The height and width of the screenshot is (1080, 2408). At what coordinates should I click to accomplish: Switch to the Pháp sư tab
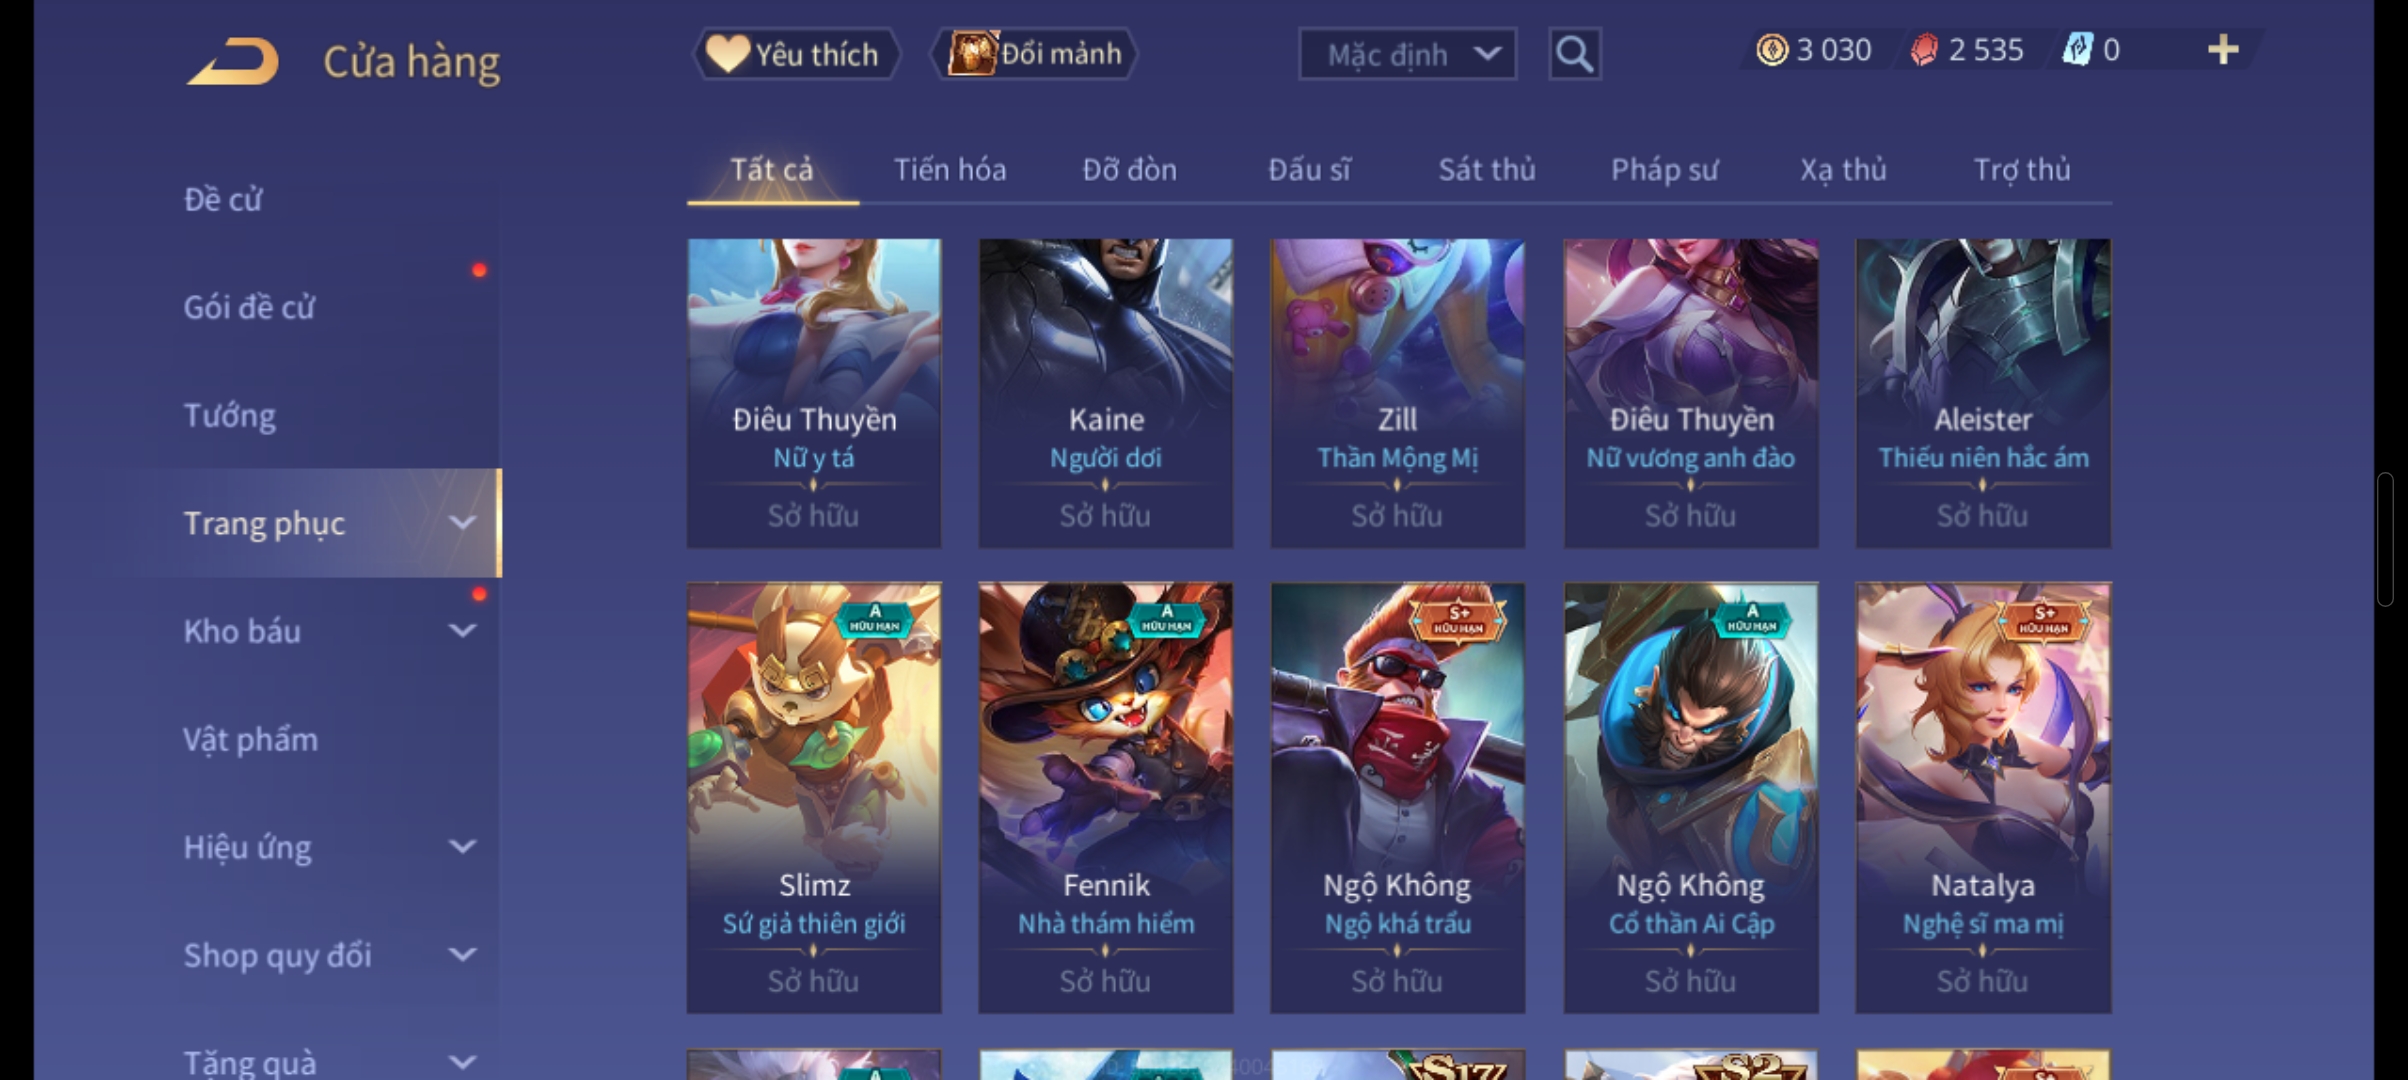tap(1664, 170)
